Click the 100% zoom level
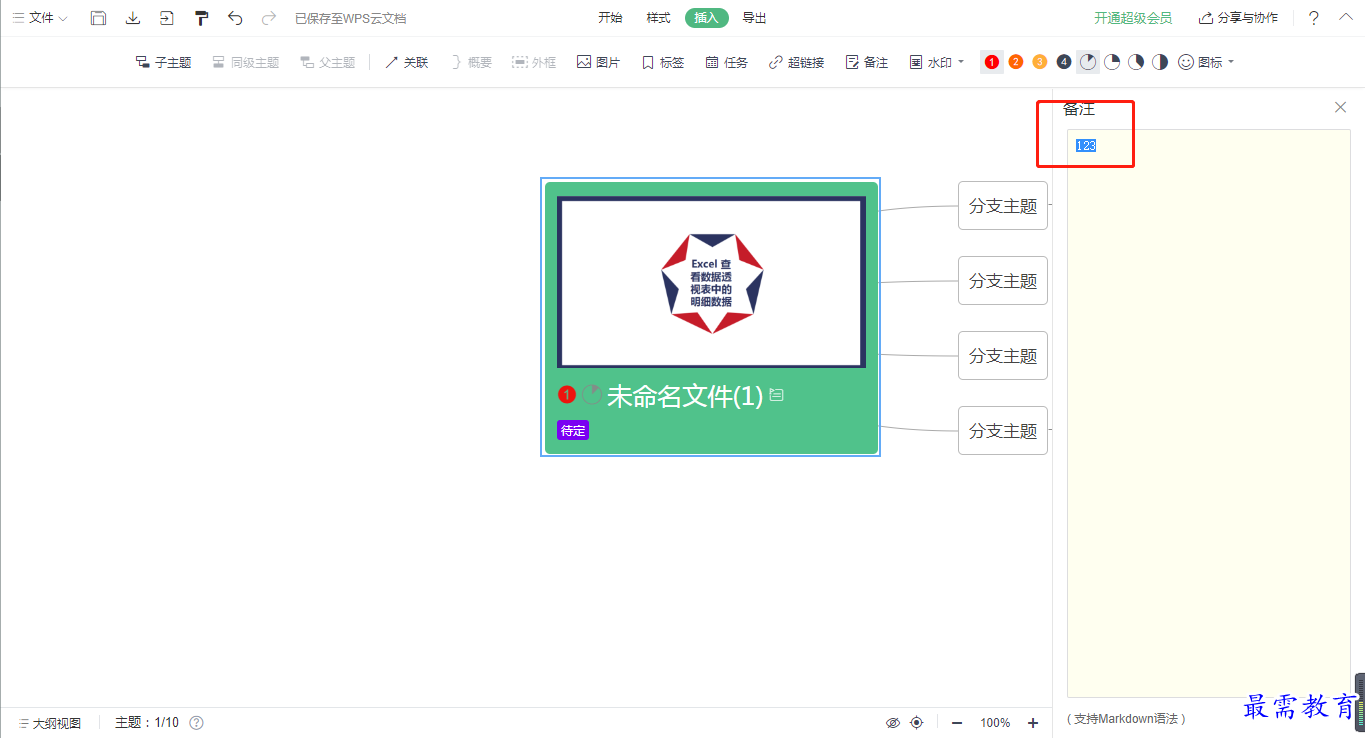 click(x=995, y=723)
